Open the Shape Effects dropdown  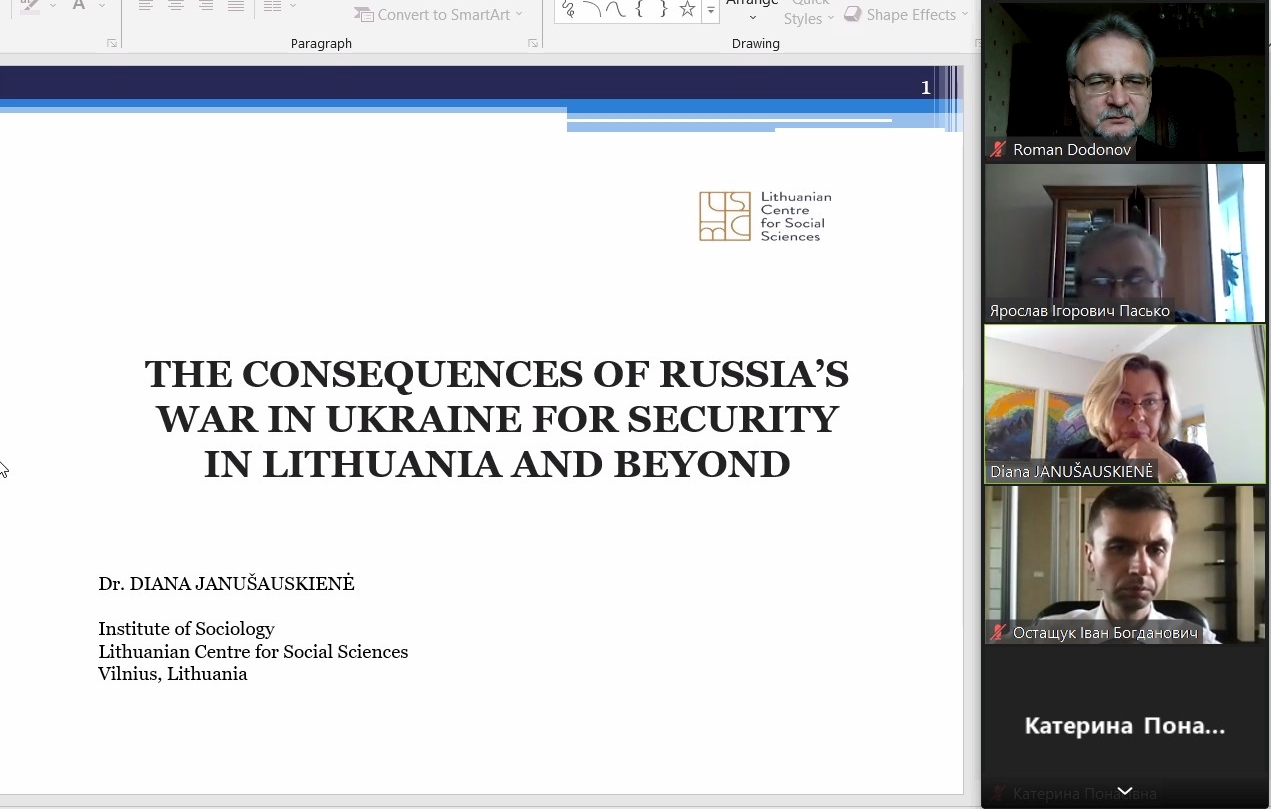tap(906, 15)
